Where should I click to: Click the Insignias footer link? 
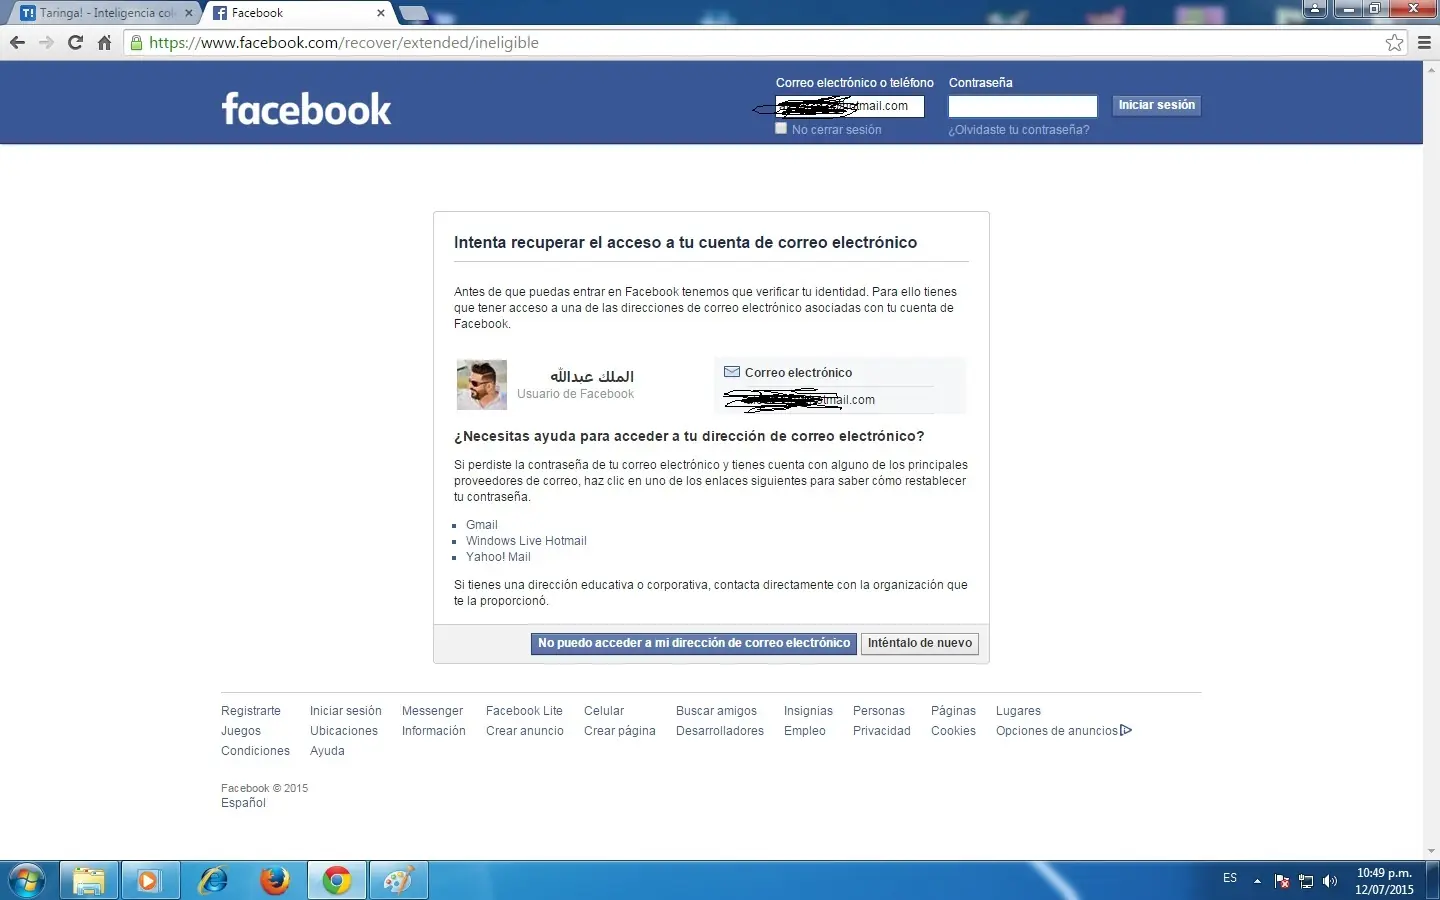point(808,711)
